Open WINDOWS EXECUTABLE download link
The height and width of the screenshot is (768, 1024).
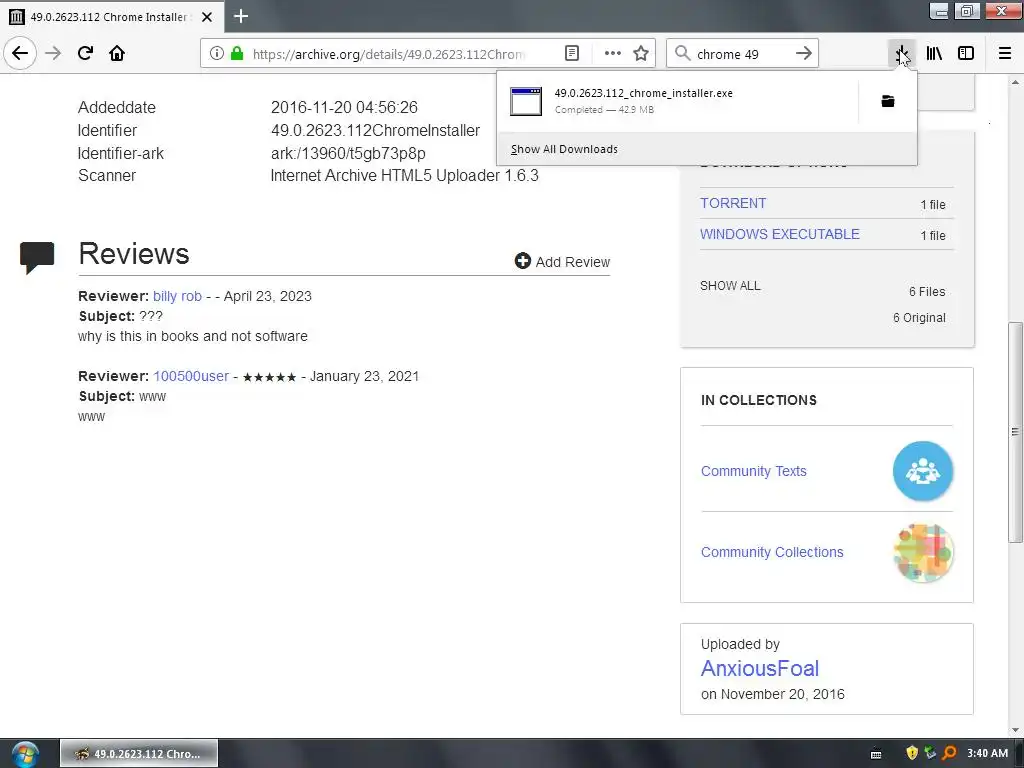[x=780, y=234]
